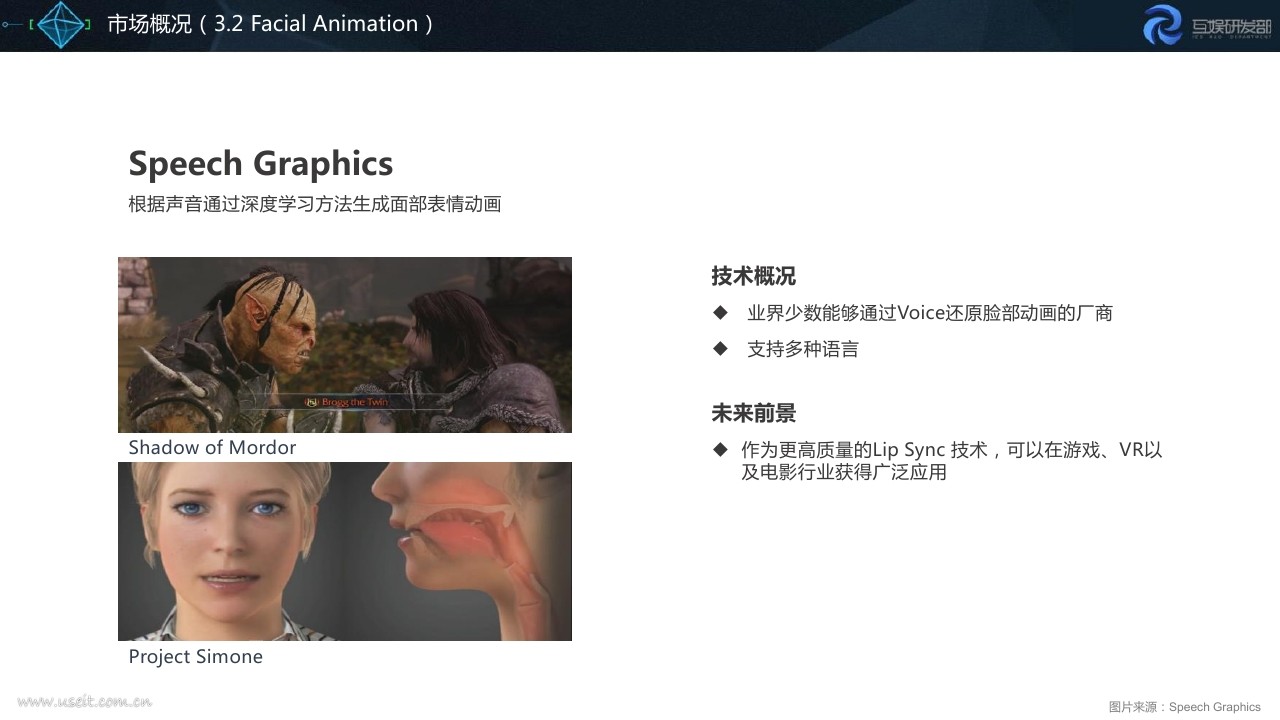Viewport: 1280px width, 720px height.
Task: Click the diamond logo icon in header
Action: click(61, 25)
